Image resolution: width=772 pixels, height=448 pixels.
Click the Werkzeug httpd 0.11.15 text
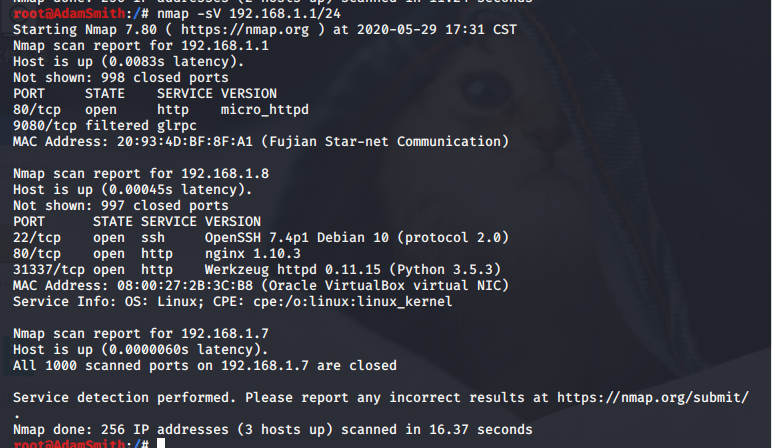click(x=292, y=270)
